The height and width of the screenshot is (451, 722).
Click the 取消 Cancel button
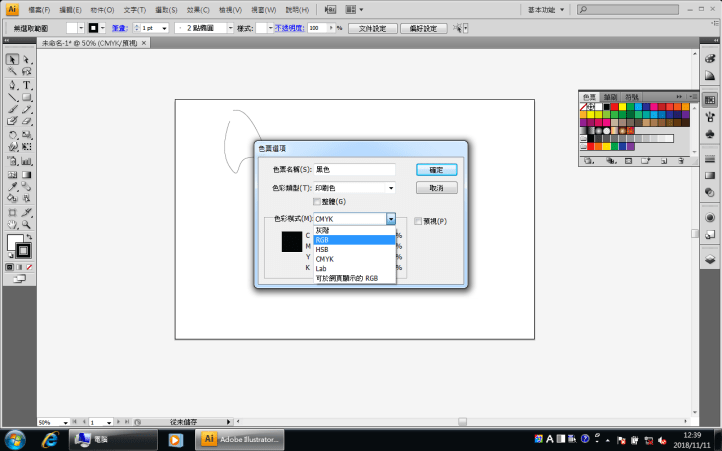436,187
